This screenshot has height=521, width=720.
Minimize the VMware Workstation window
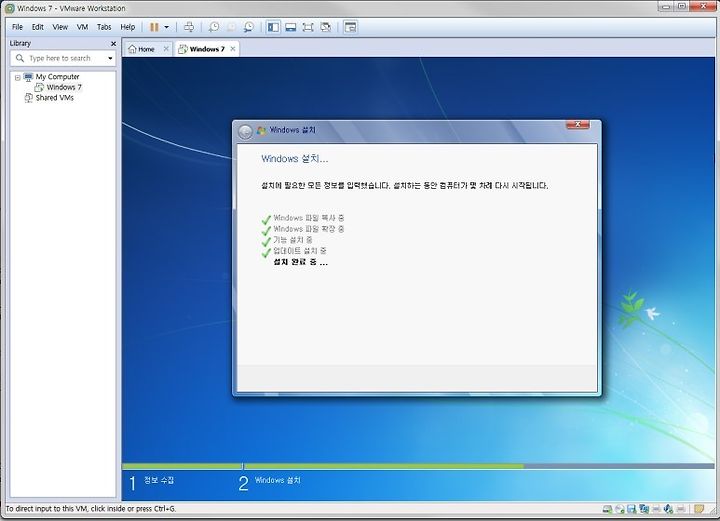pyautogui.click(x=666, y=6)
